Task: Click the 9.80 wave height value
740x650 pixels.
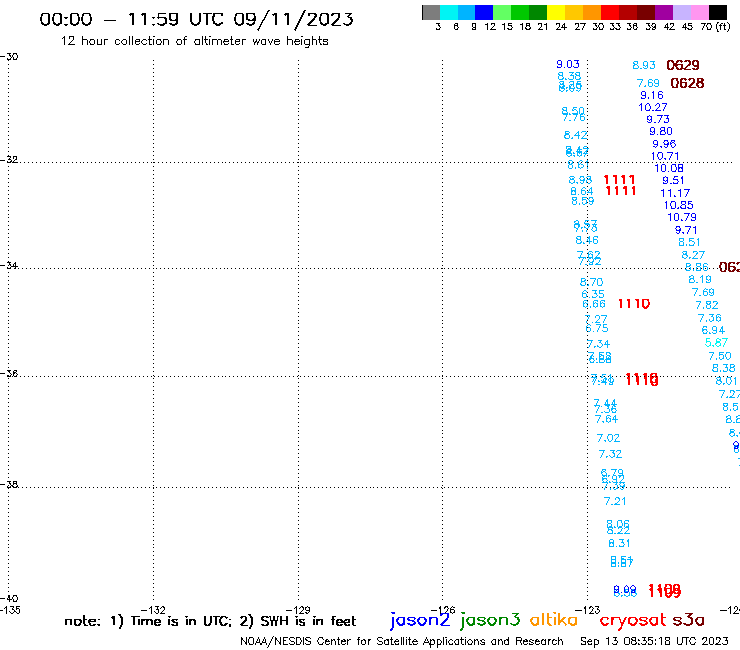Action: point(661,132)
